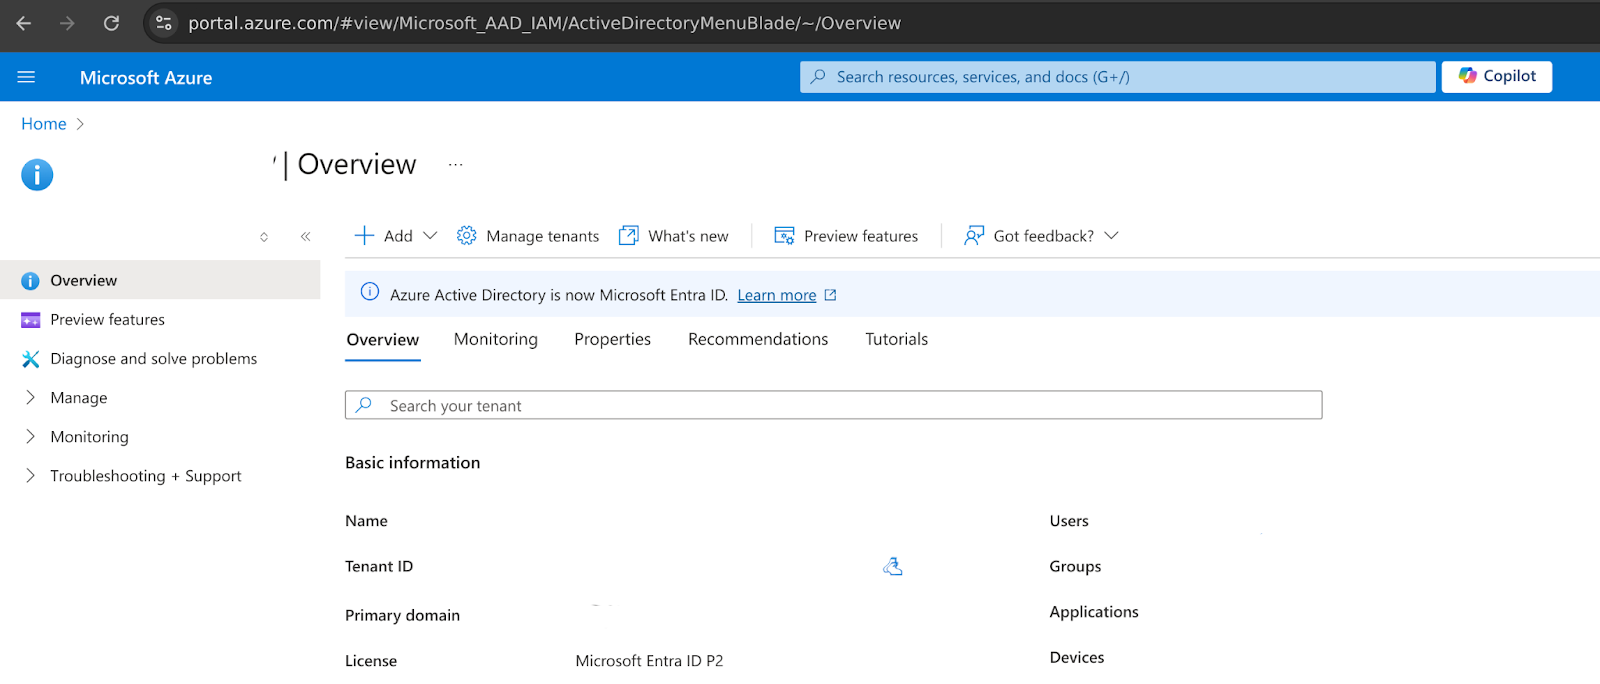Click Got feedback? in the toolbar
1600x684 pixels.
(1043, 236)
